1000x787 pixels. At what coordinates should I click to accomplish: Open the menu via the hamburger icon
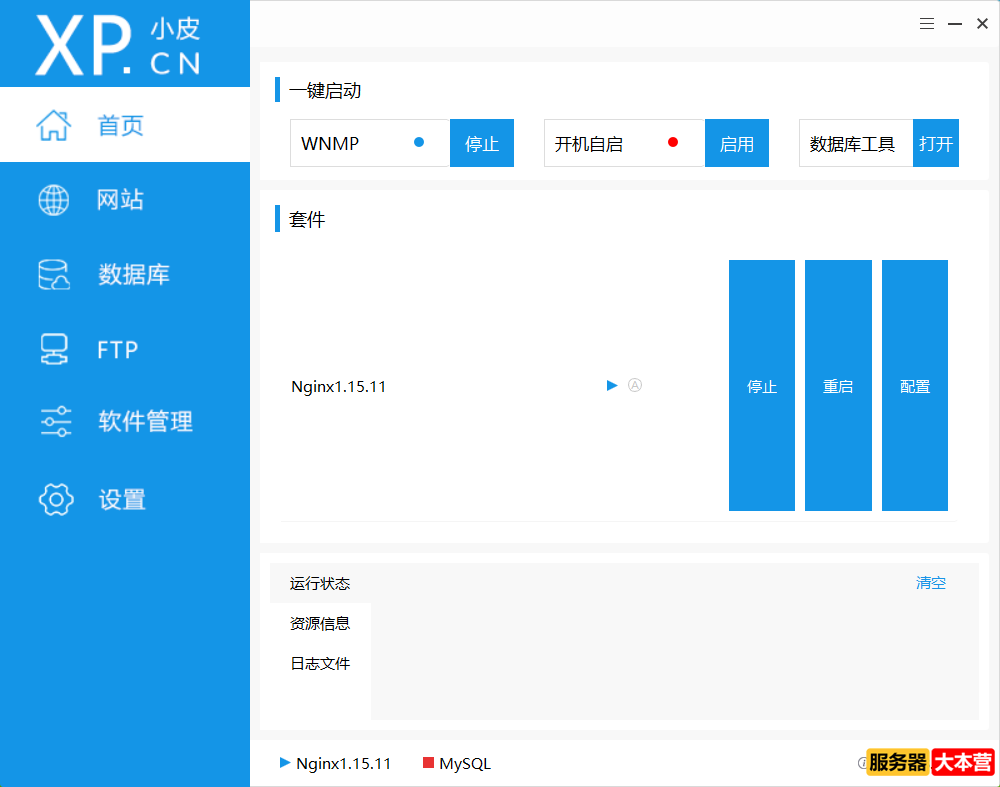coord(926,22)
